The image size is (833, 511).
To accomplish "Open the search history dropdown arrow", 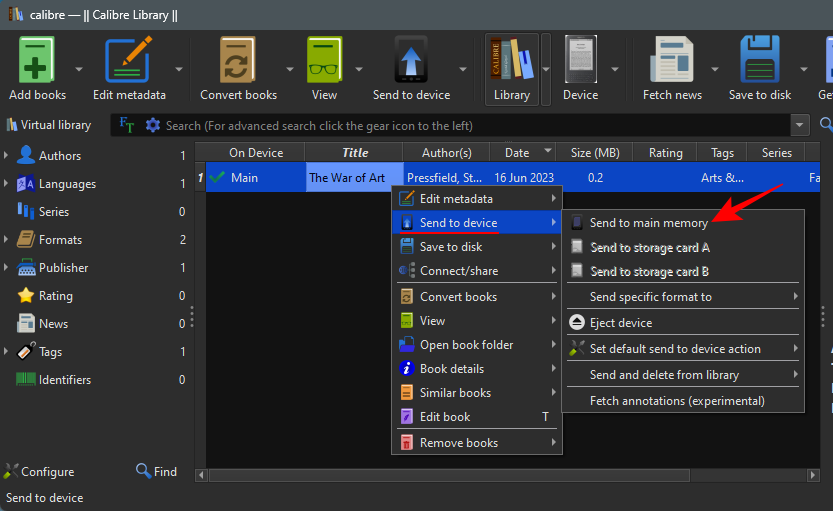I will (x=799, y=125).
